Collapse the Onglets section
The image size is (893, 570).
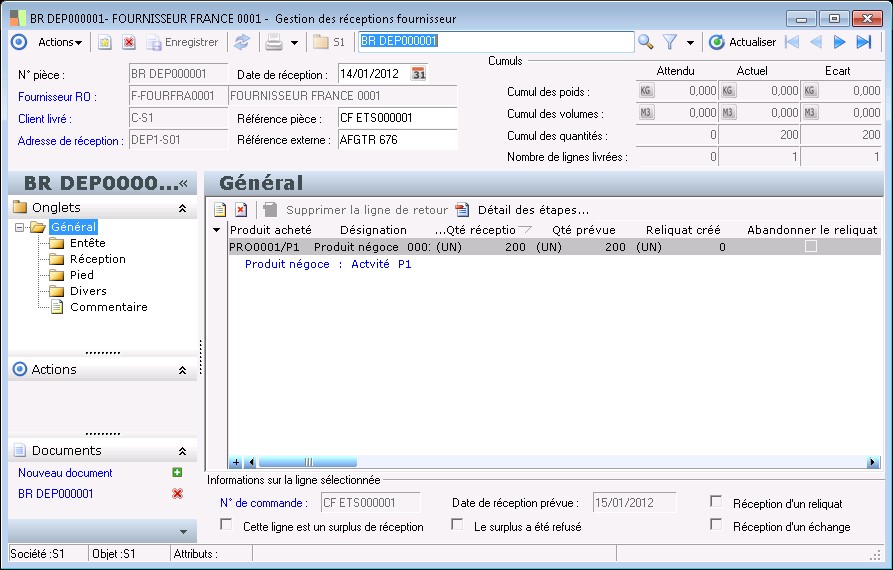point(182,208)
